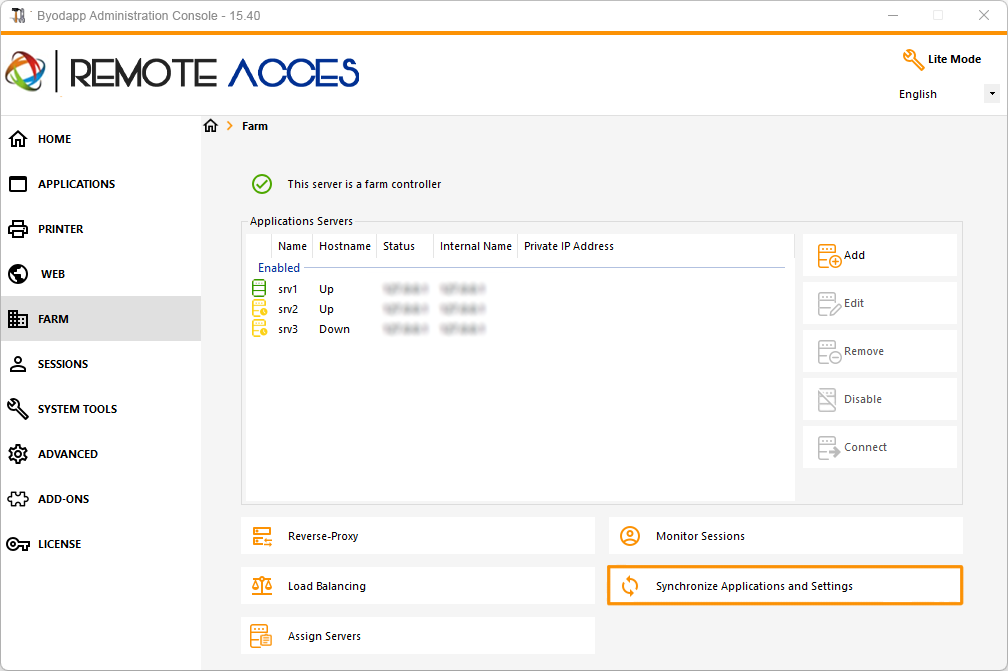Click the Sessions person icon
1008x671 pixels.
[x=18, y=364]
